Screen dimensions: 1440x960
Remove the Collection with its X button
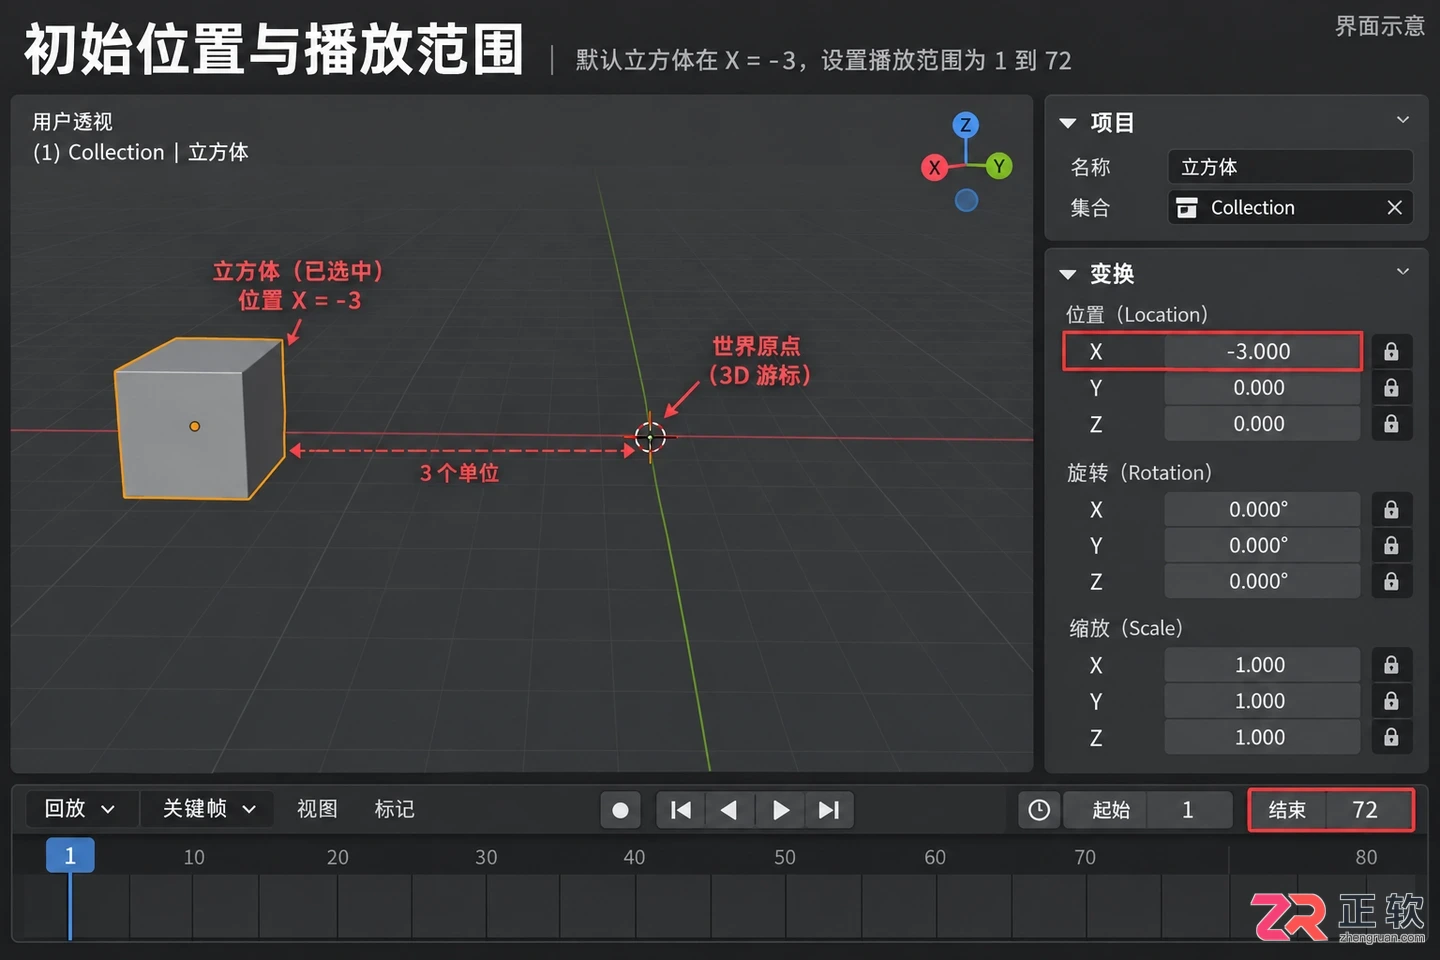click(1394, 207)
